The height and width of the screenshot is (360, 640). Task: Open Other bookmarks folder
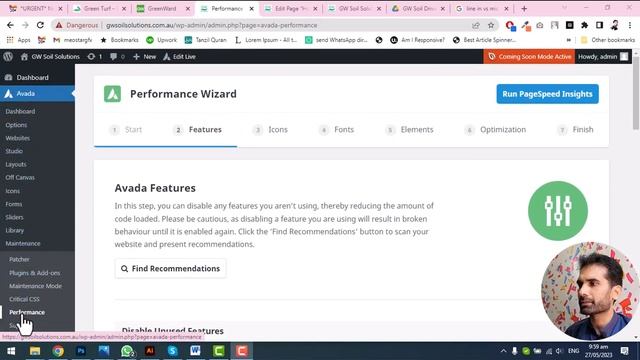(608, 40)
